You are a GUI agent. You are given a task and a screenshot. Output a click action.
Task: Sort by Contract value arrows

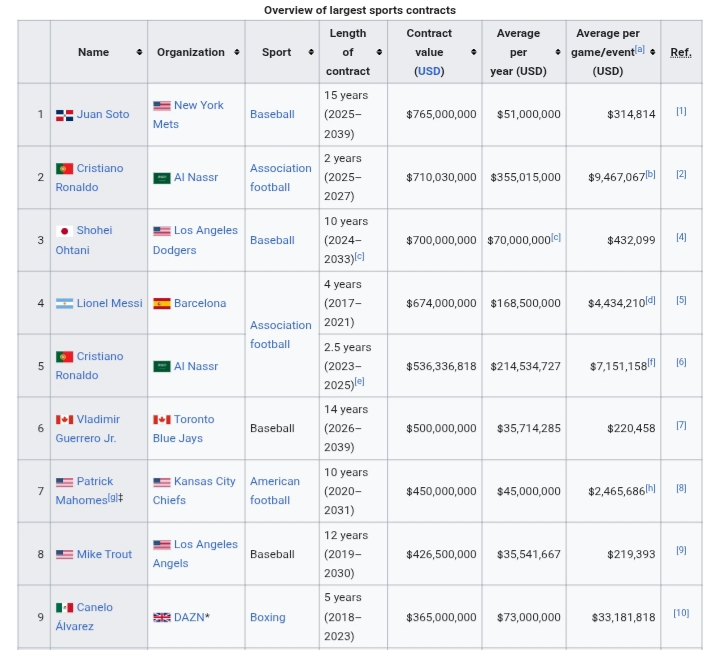pos(473,52)
